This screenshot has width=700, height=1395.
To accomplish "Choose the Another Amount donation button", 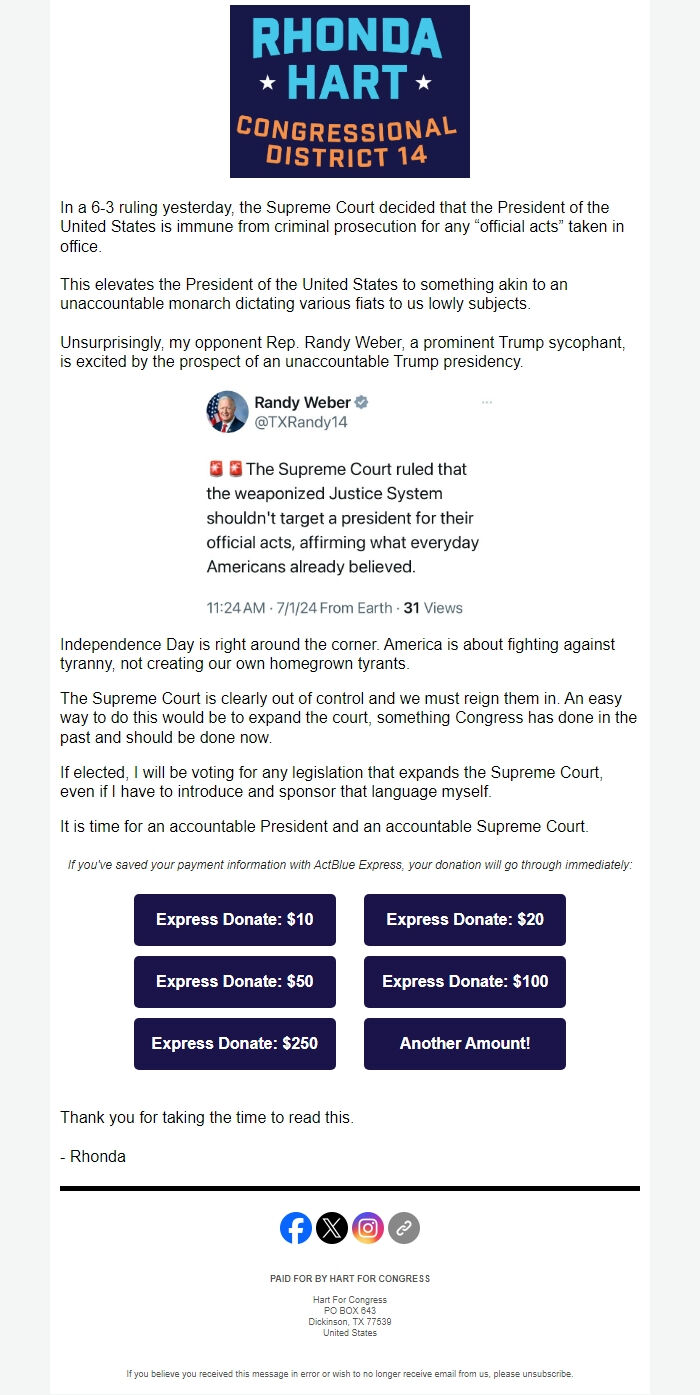I will coord(465,1043).
